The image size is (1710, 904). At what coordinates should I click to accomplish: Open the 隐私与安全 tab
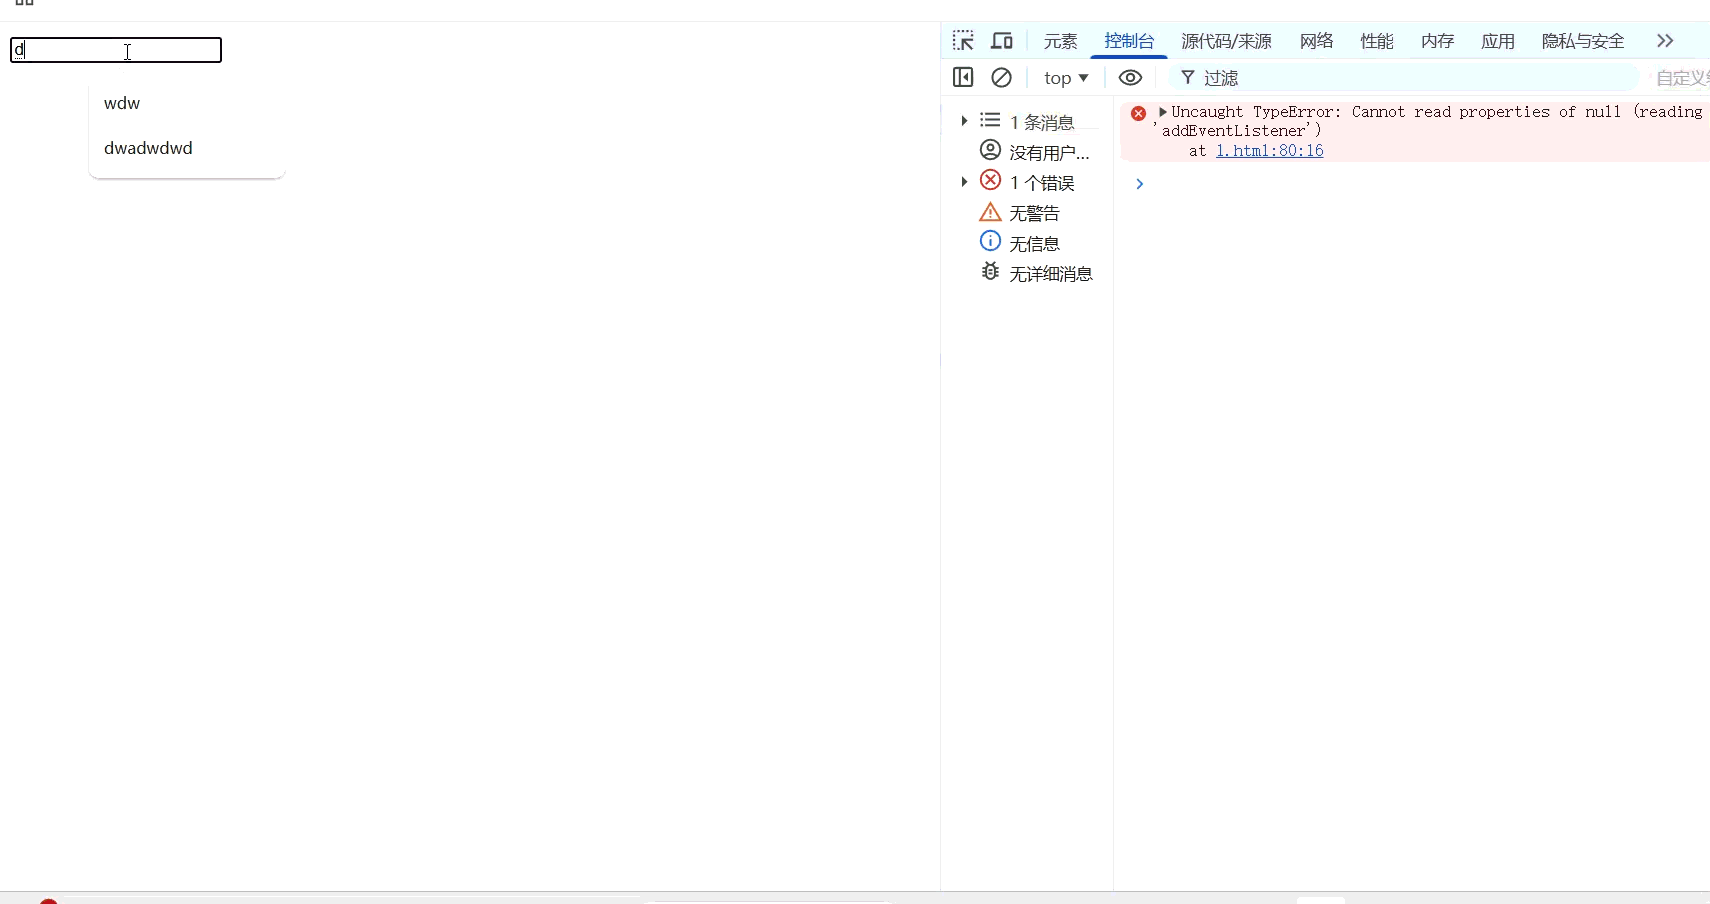click(1583, 41)
